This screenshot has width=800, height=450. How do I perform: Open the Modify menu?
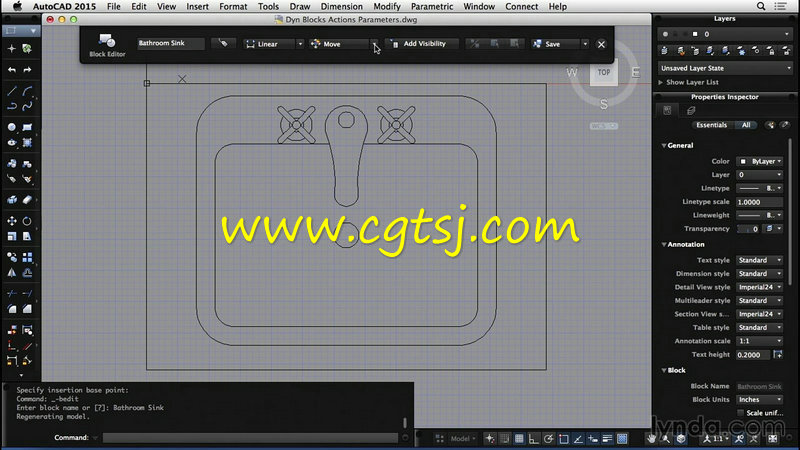tap(387, 6)
